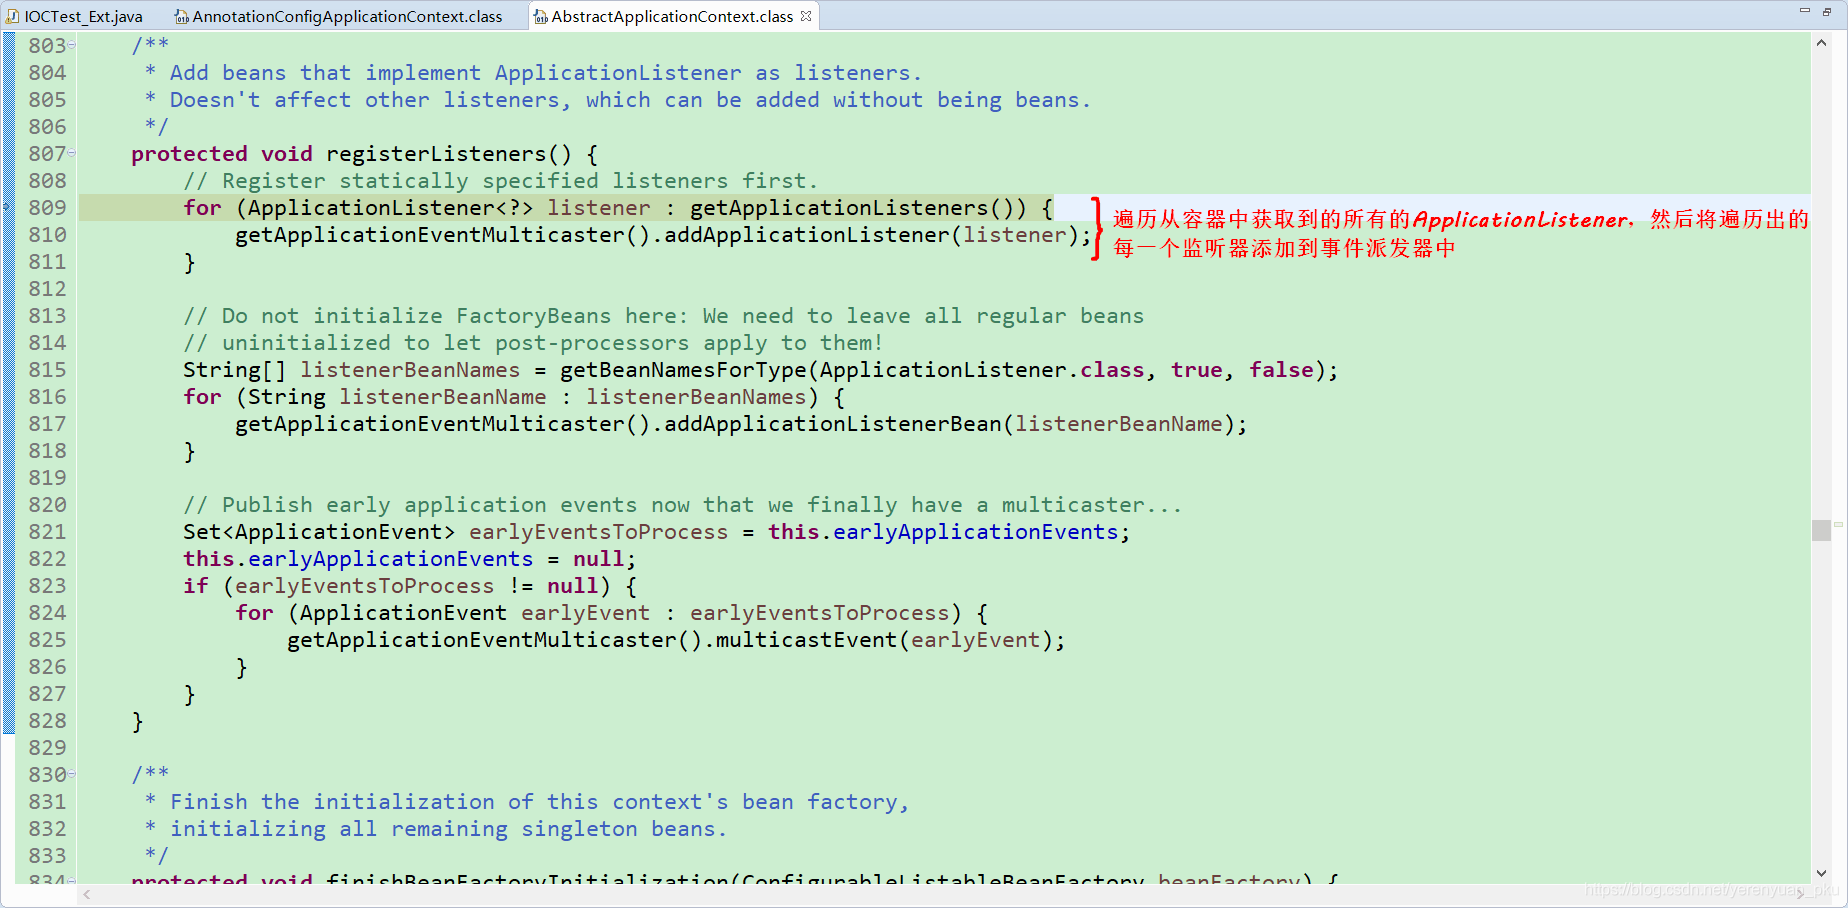
Task: Close the AbstractApplicationContext.class editor tab
Action: pyautogui.click(x=806, y=16)
